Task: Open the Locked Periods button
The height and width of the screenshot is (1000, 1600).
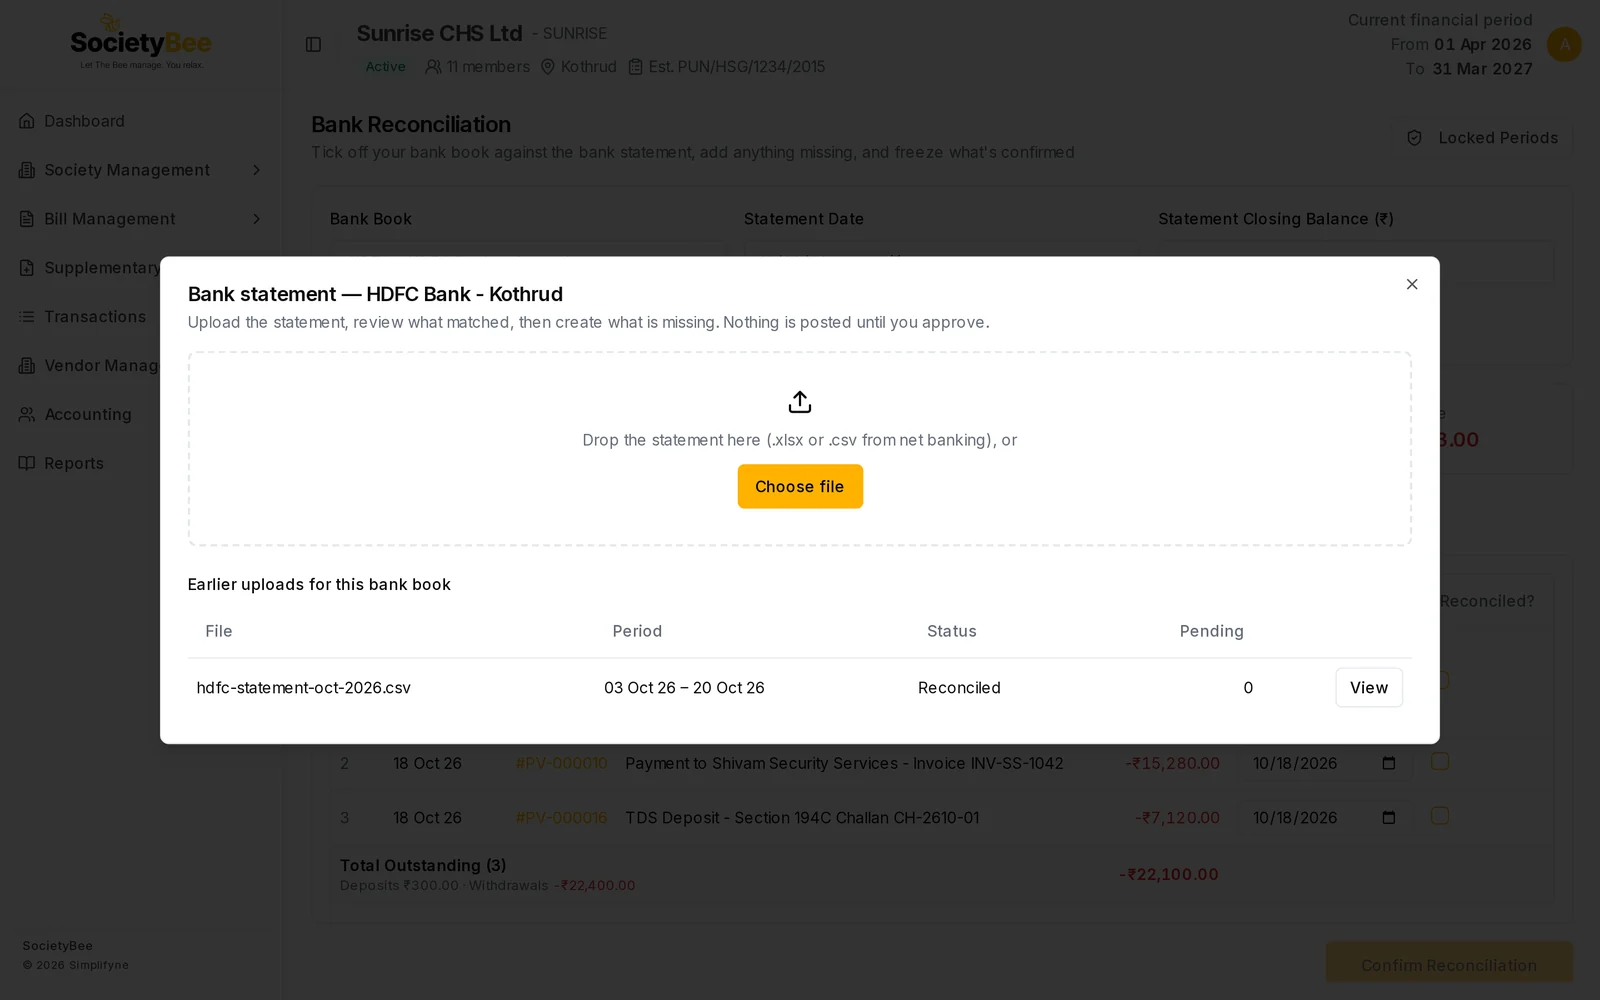Action: [x=1484, y=138]
